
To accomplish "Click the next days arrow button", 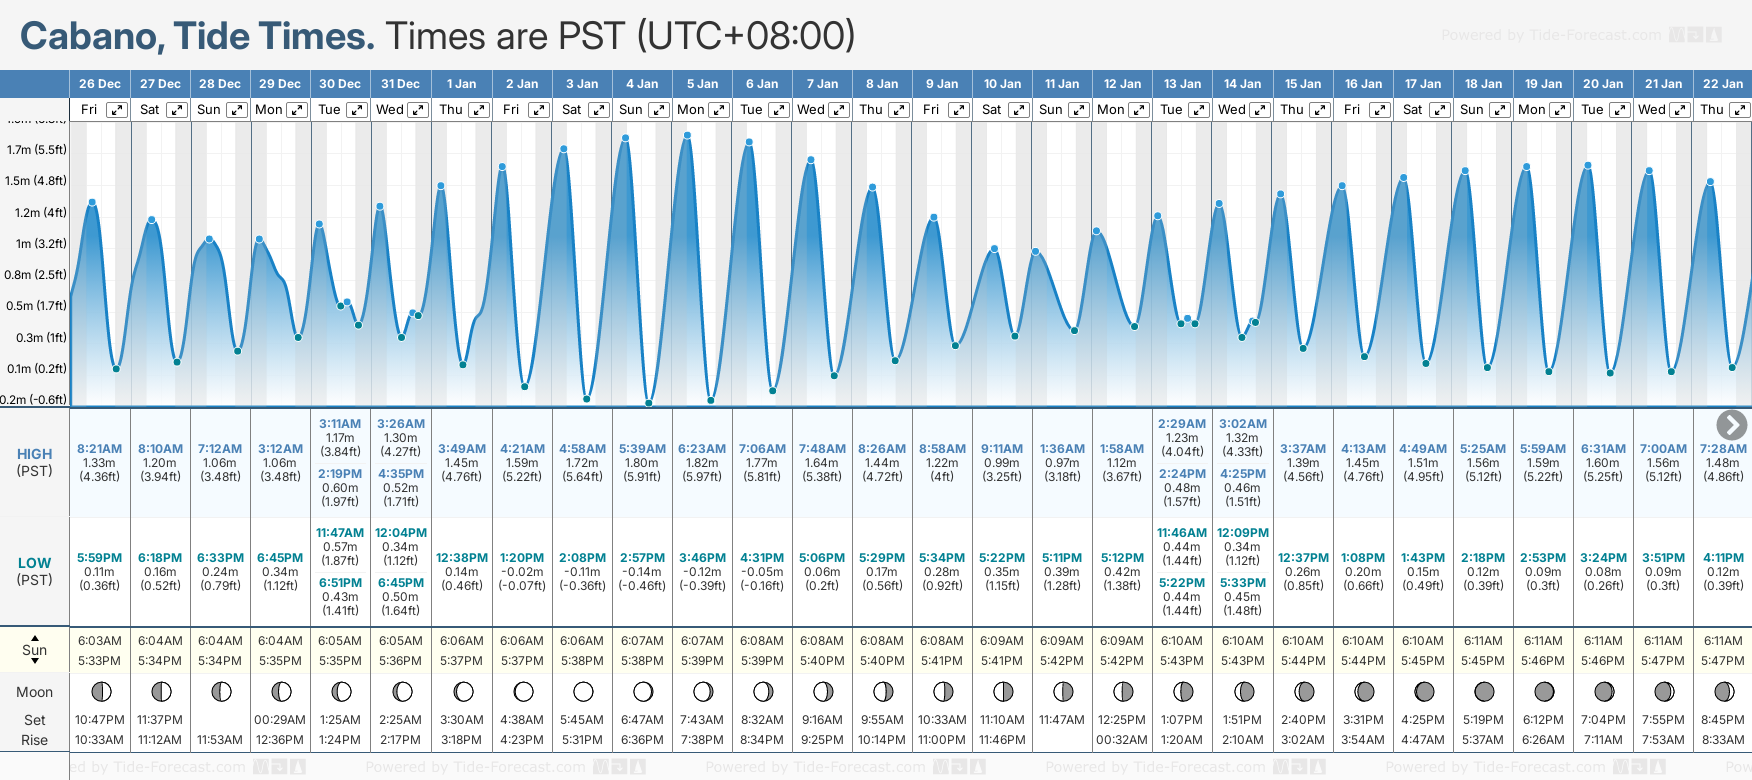I will pos(1731,425).
